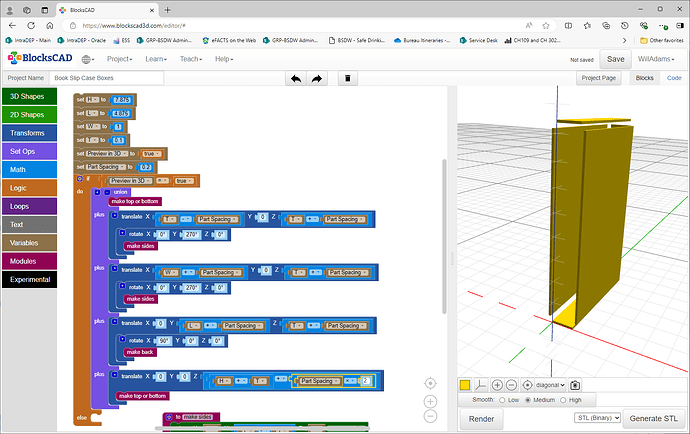690x434 pixels.
Task: Open the Project menu
Action: coord(119,59)
